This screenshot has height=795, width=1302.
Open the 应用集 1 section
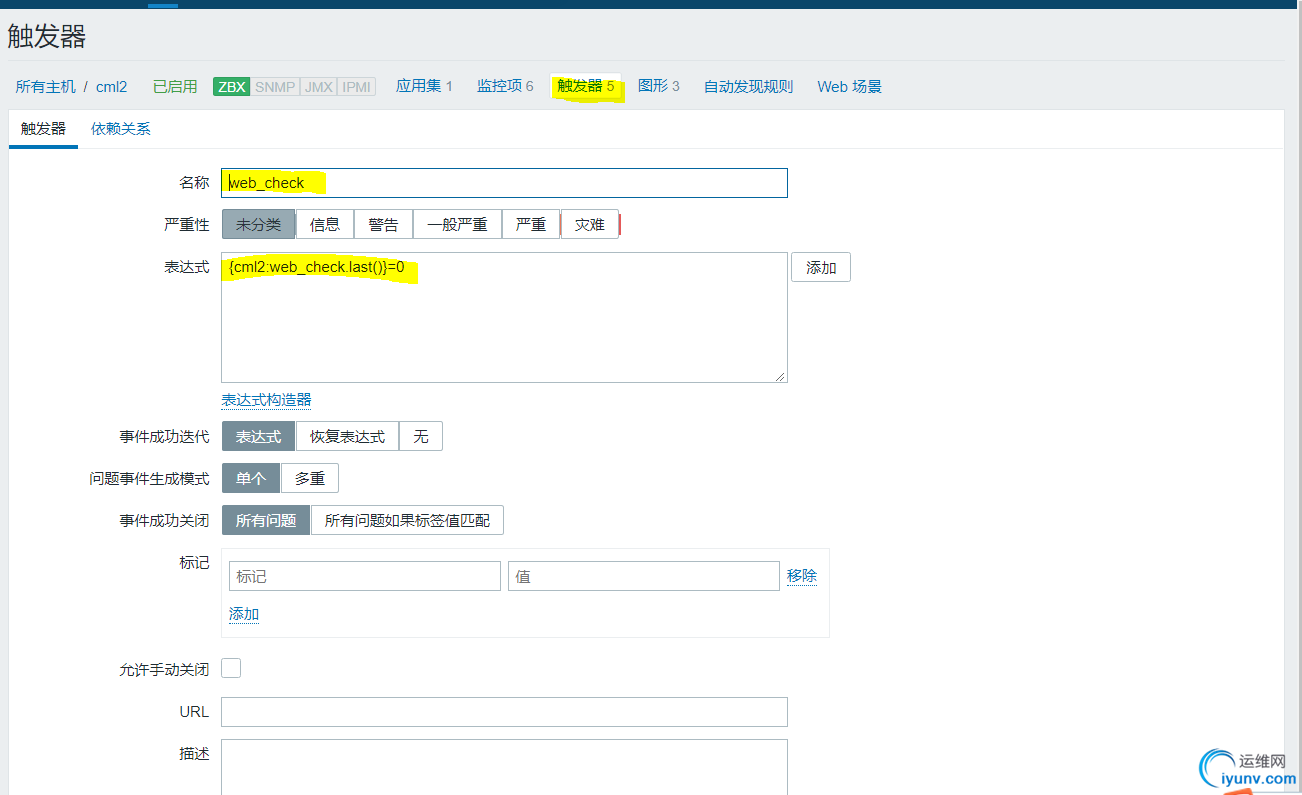tap(424, 86)
